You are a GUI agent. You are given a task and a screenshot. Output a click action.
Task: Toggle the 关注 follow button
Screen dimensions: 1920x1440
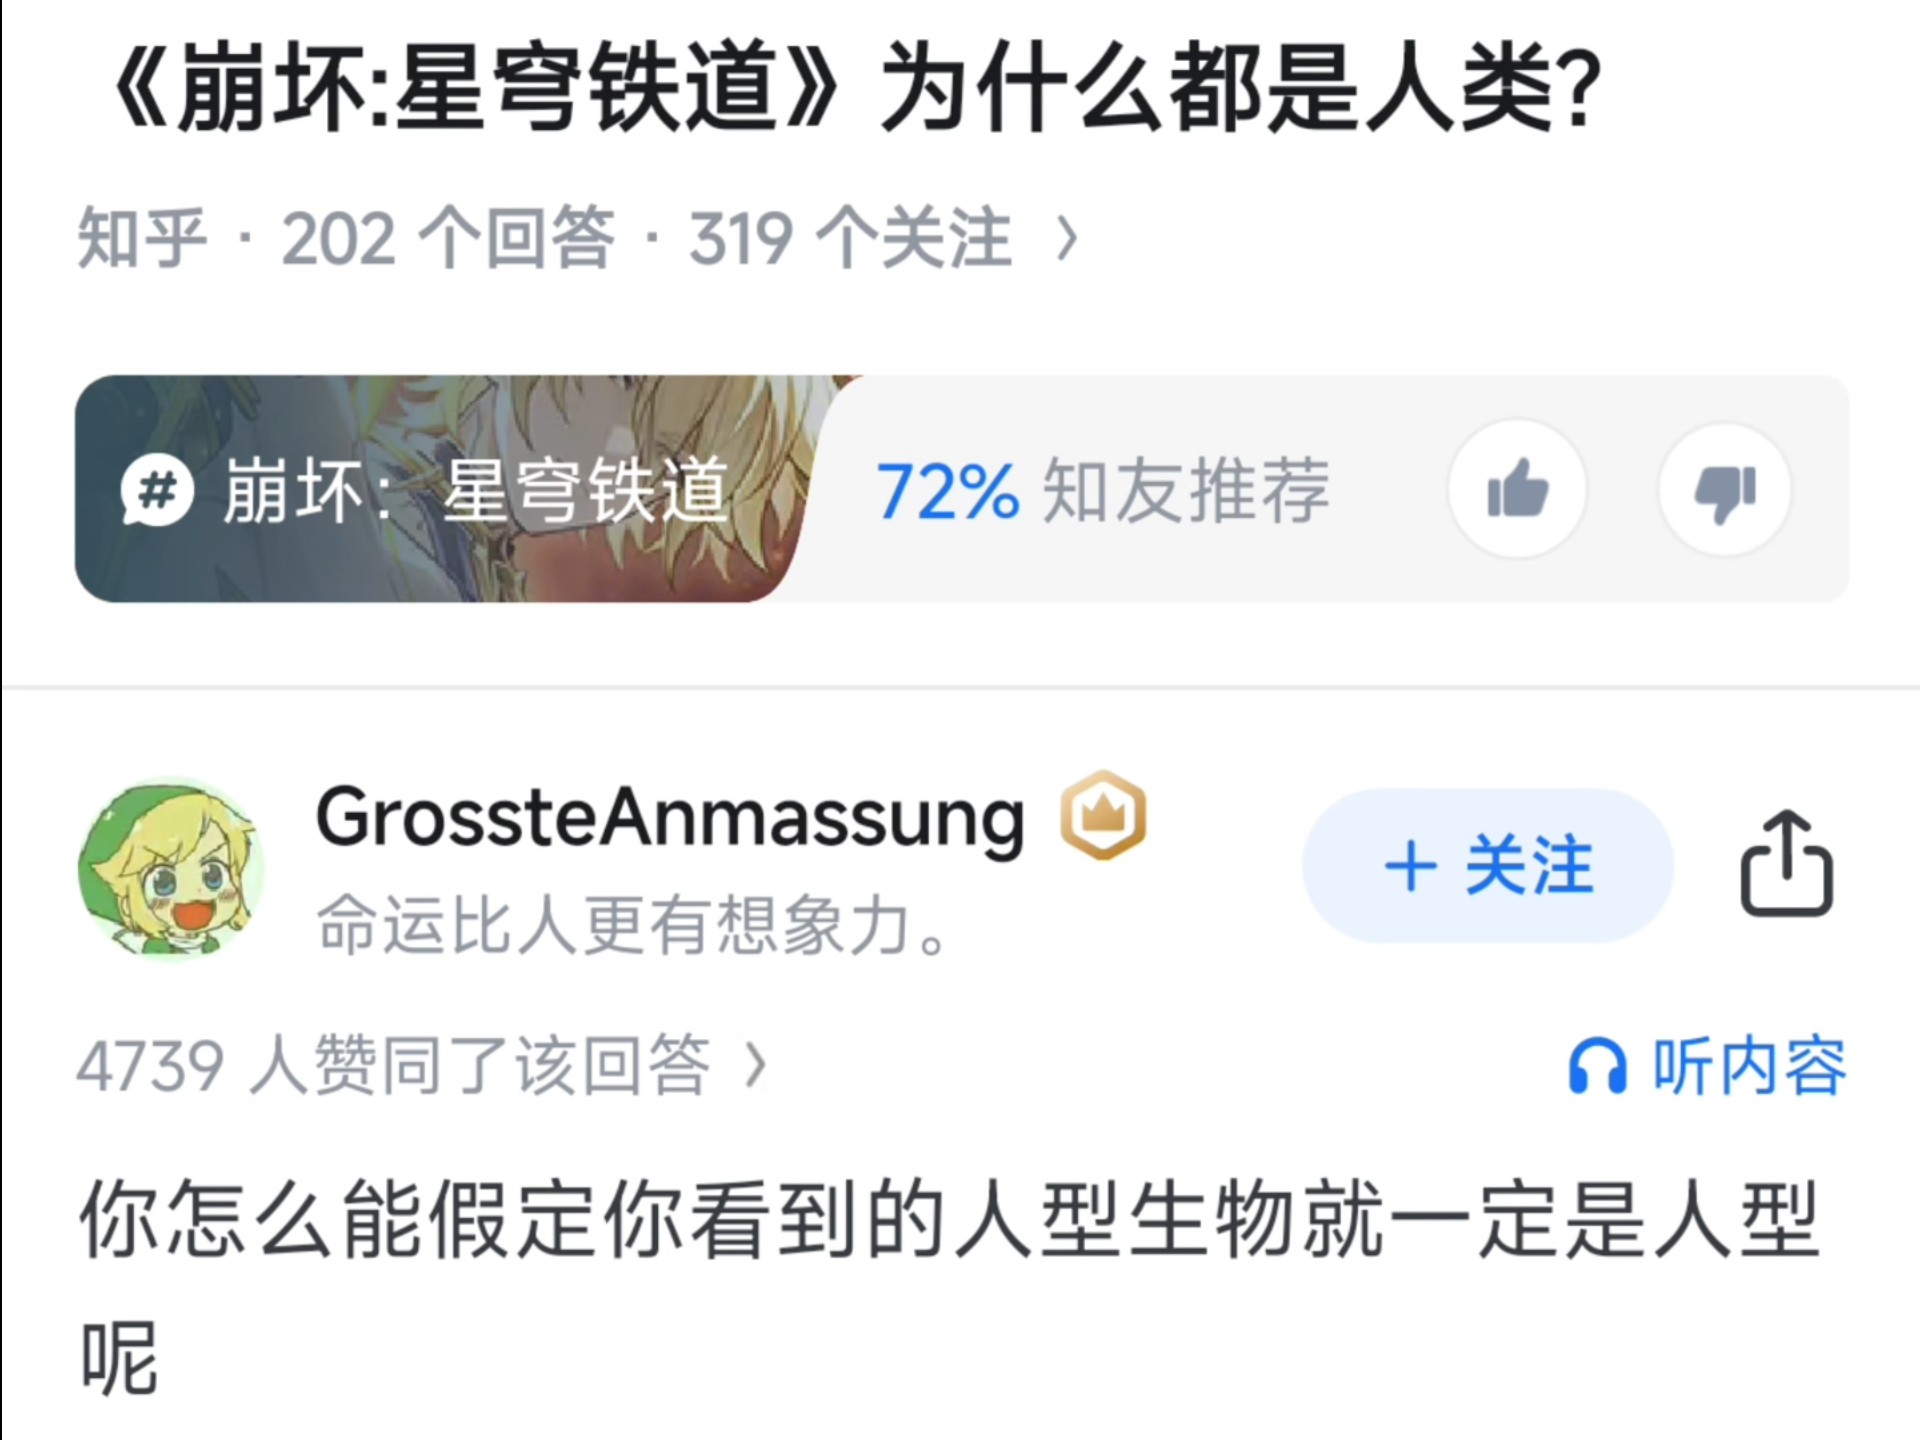(x=1488, y=865)
